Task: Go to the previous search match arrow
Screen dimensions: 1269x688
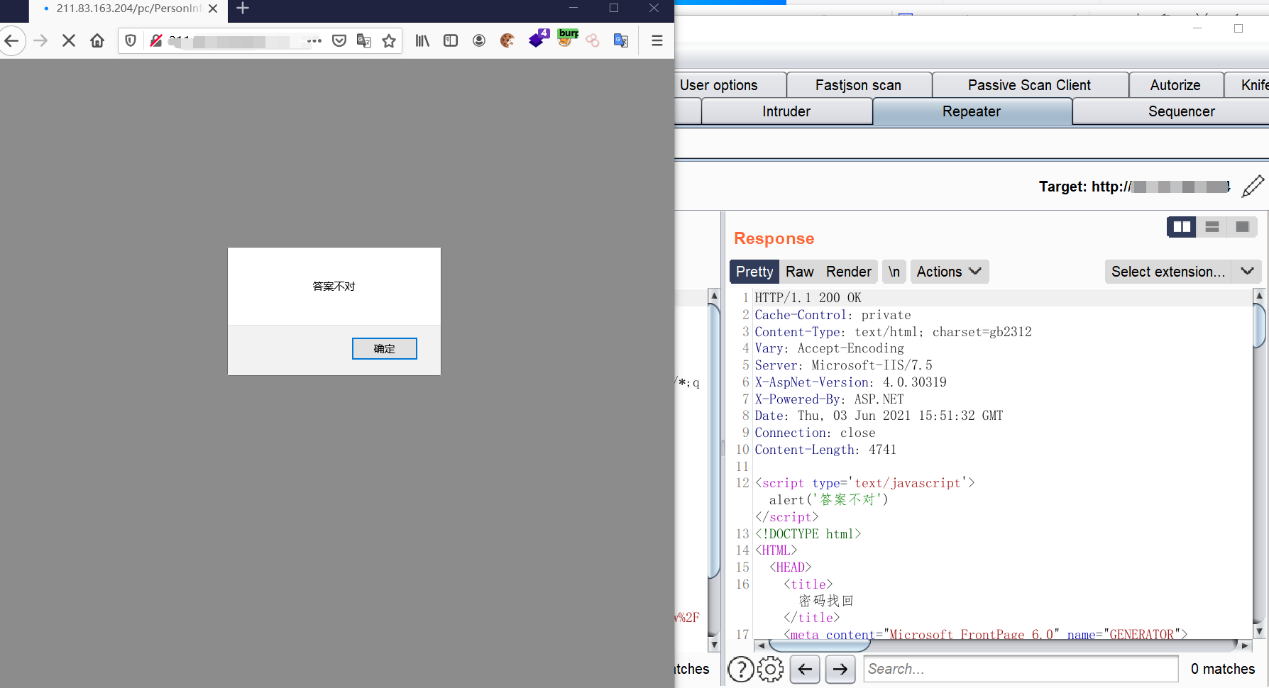Action: pyautogui.click(x=805, y=669)
